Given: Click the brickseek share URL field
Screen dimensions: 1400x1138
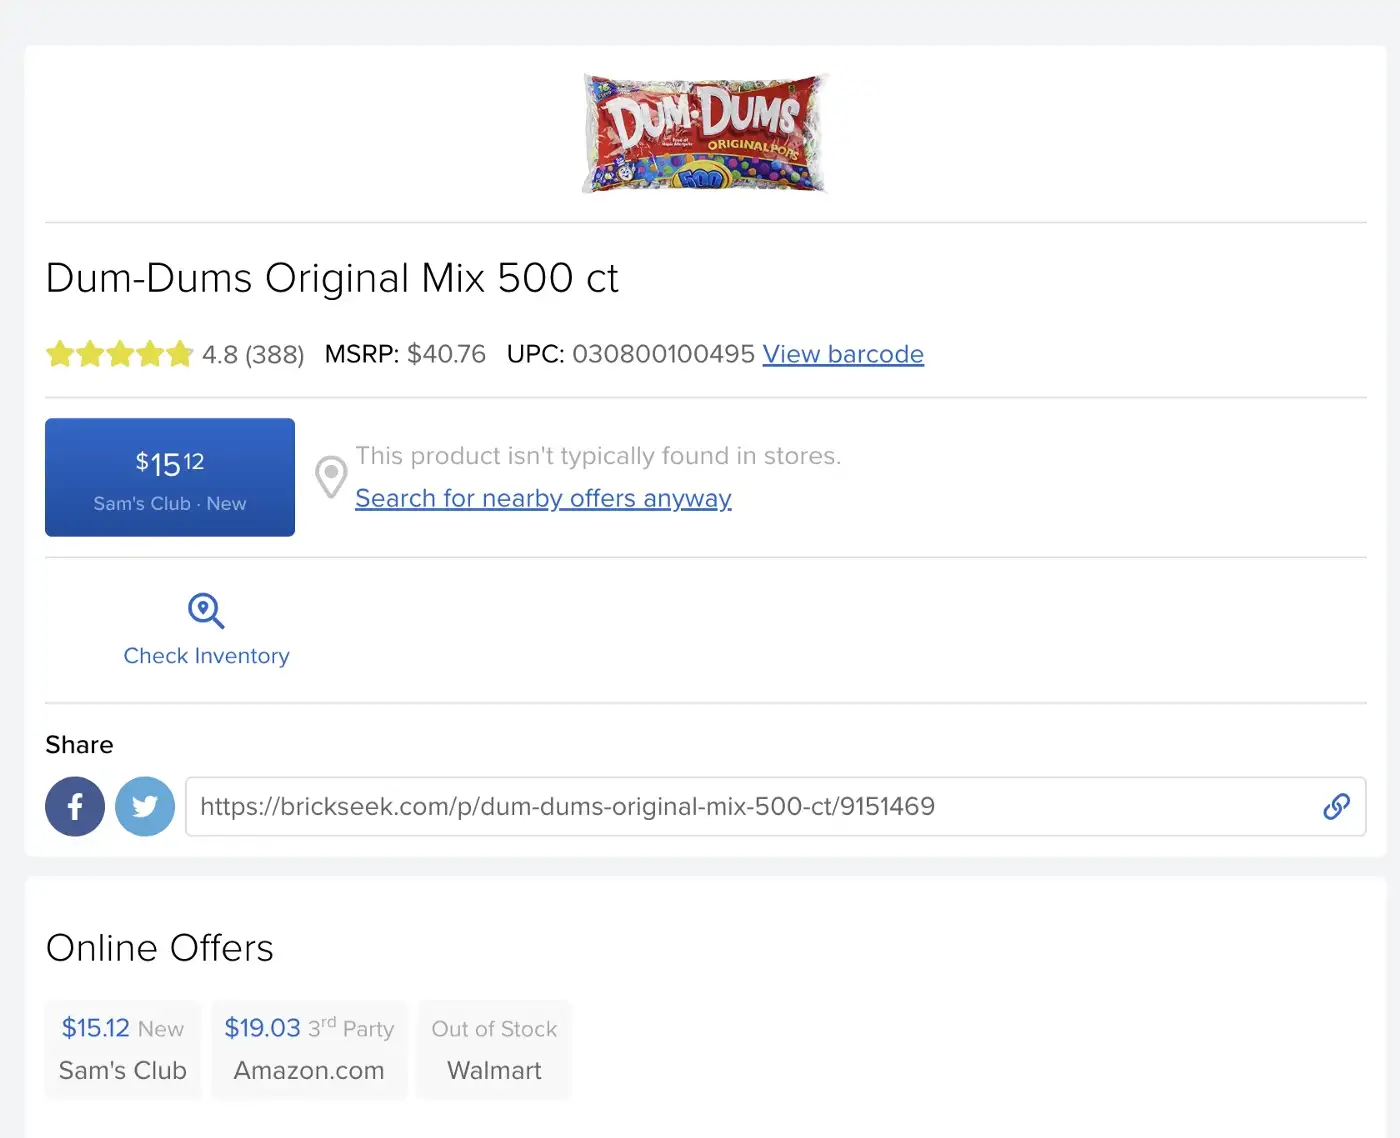Looking at the screenshot, I should tap(775, 806).
